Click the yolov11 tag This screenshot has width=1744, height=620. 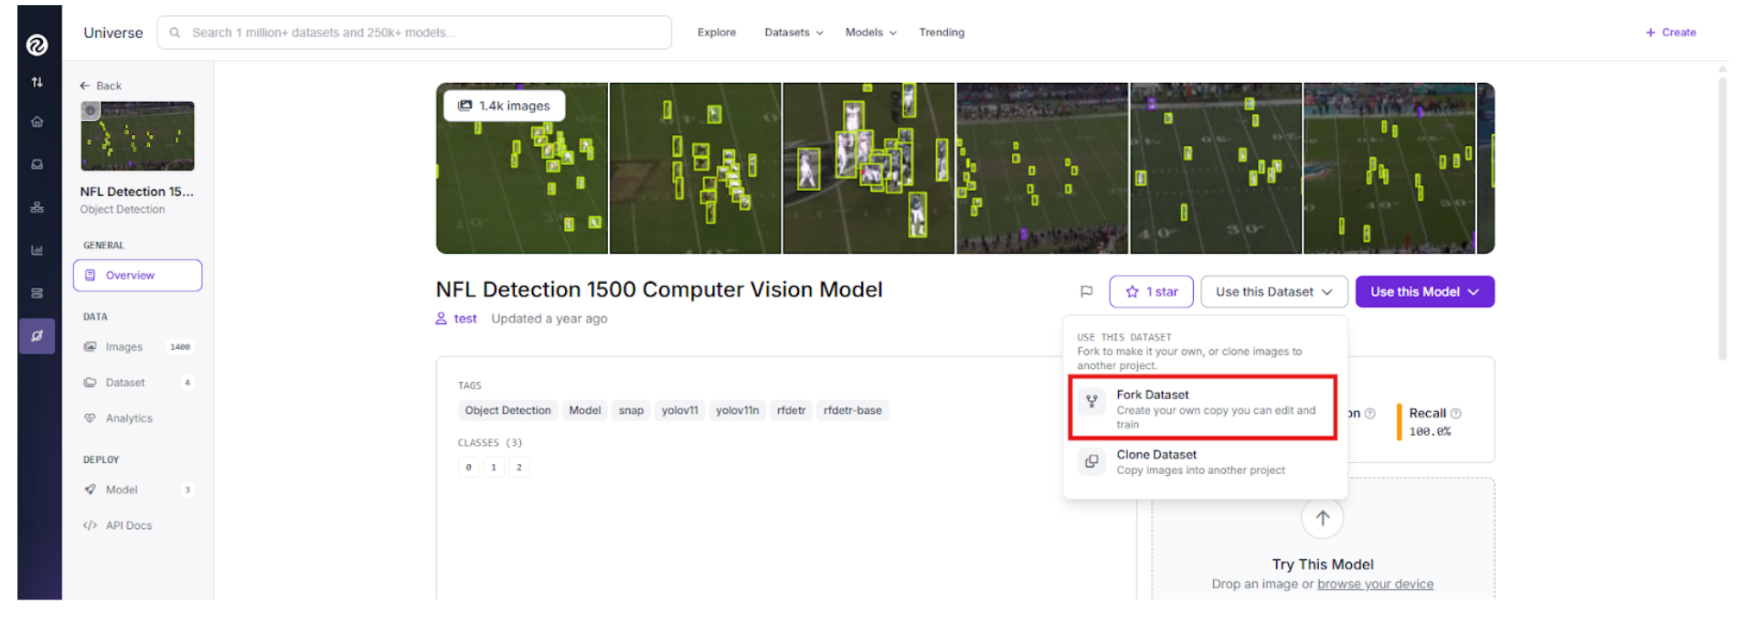click(680, 411)
